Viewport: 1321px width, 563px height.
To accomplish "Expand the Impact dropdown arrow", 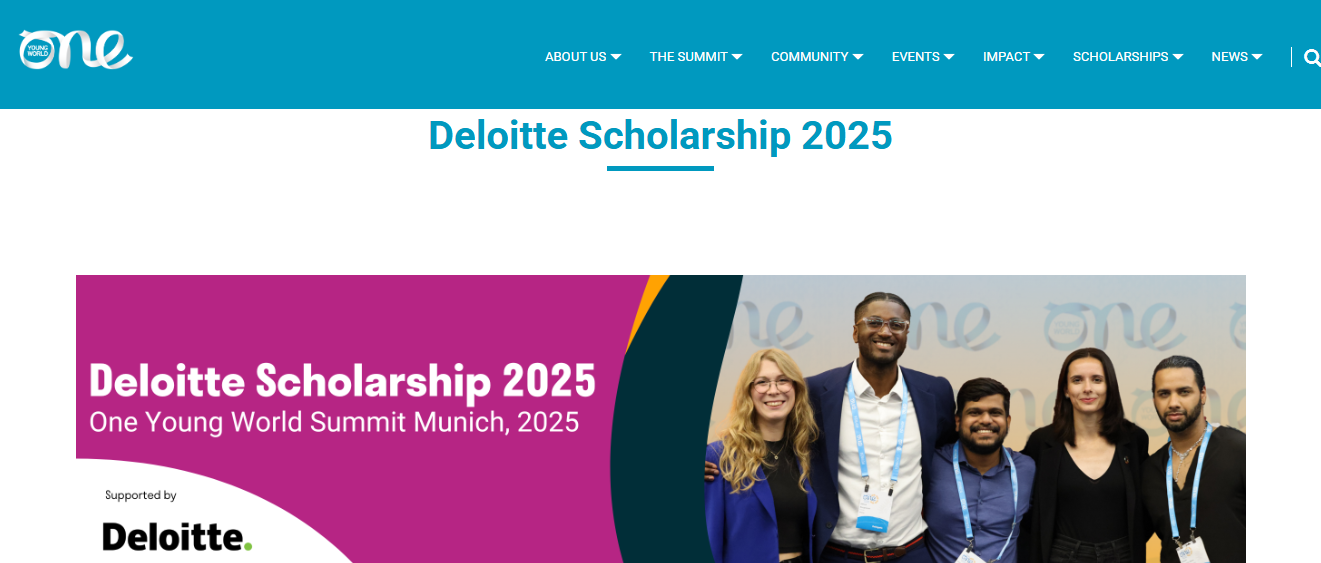I will coord(1039,57).
